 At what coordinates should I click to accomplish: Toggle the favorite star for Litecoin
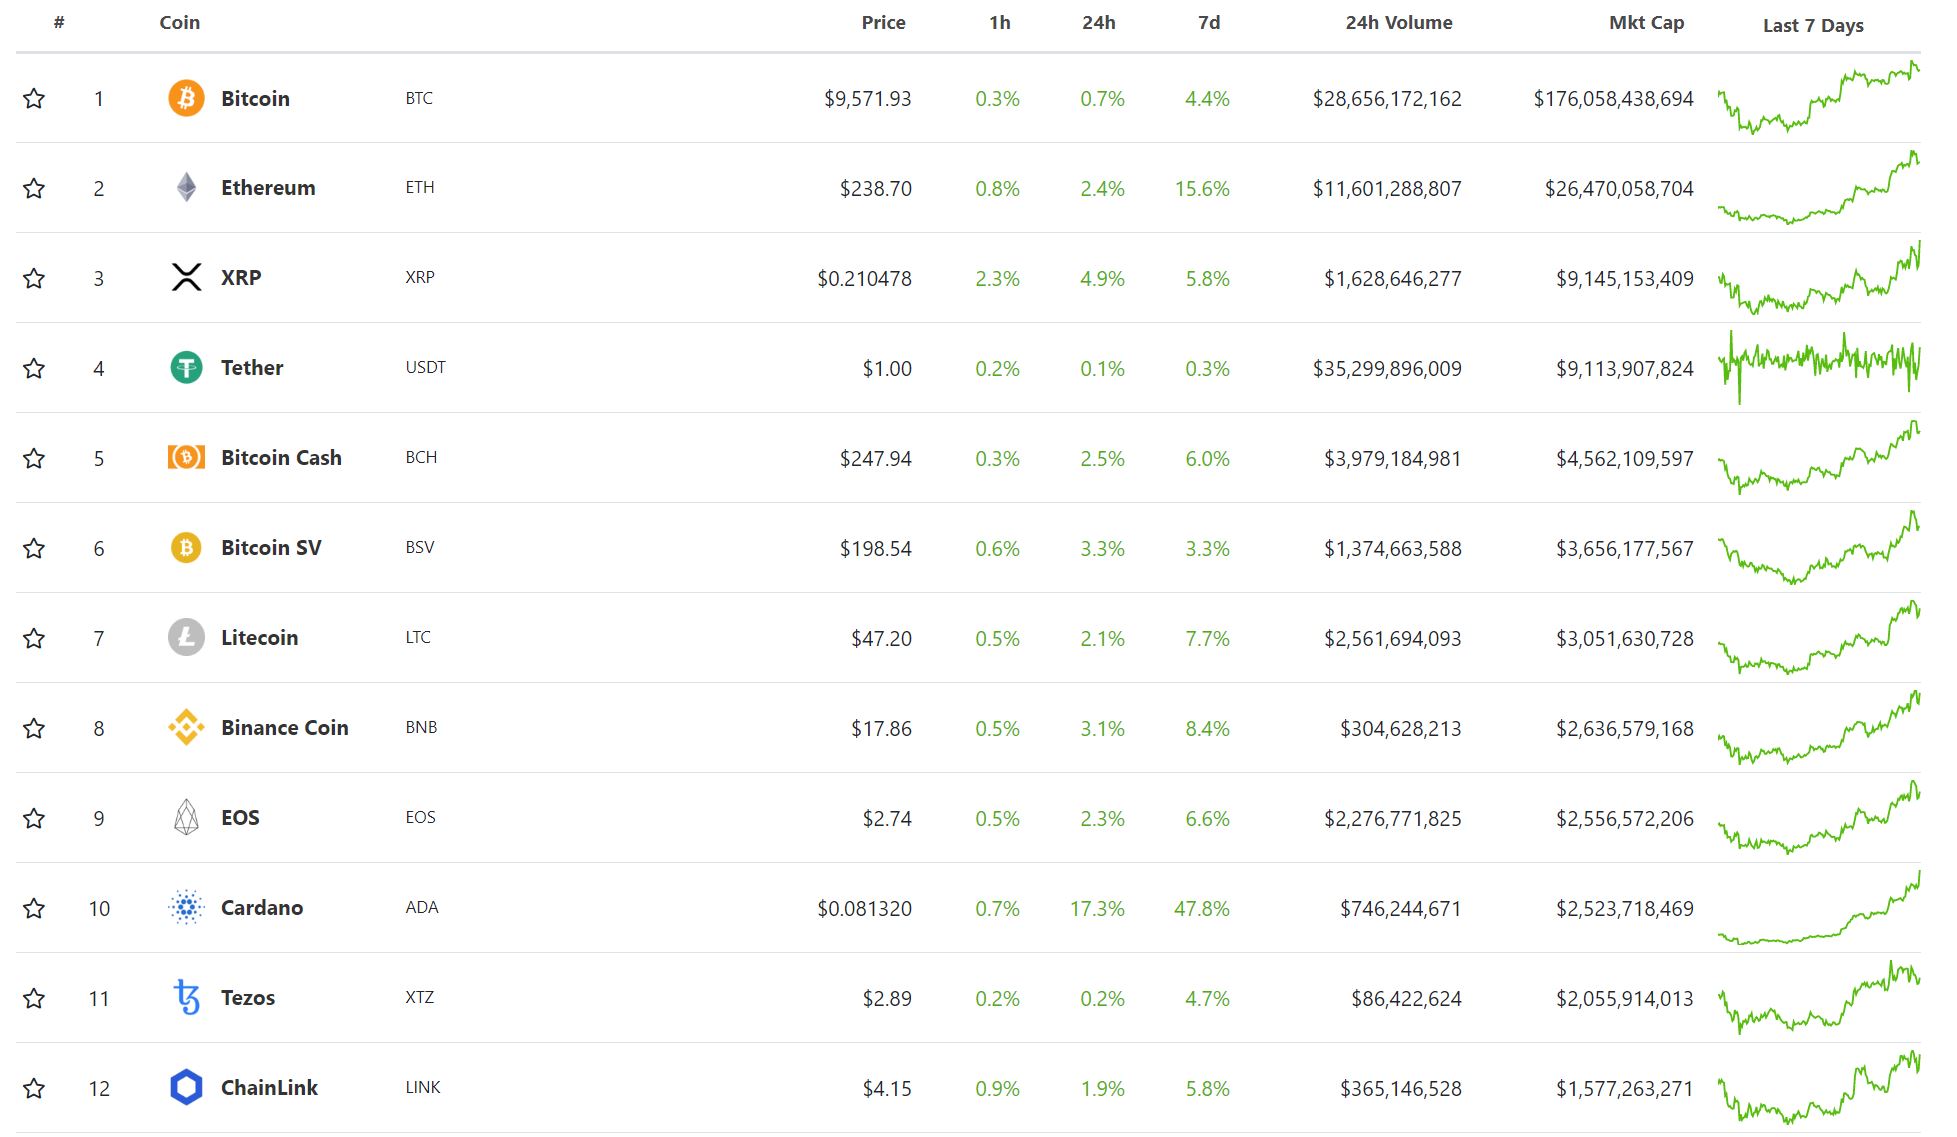[x=34, y=638]
